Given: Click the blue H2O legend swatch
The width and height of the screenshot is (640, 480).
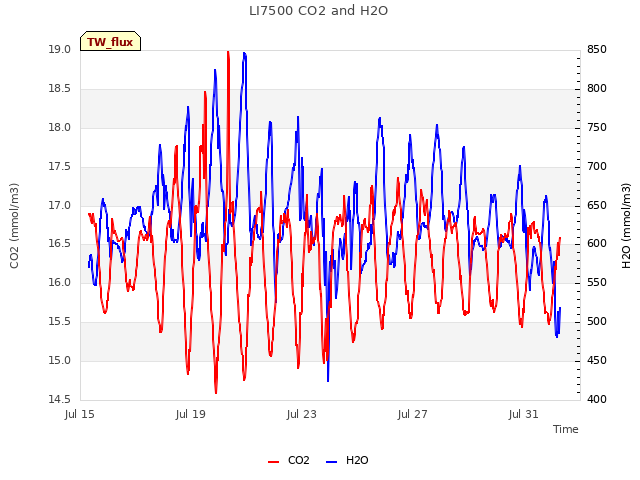Looking at the screenshot, I should coord(331,462).
